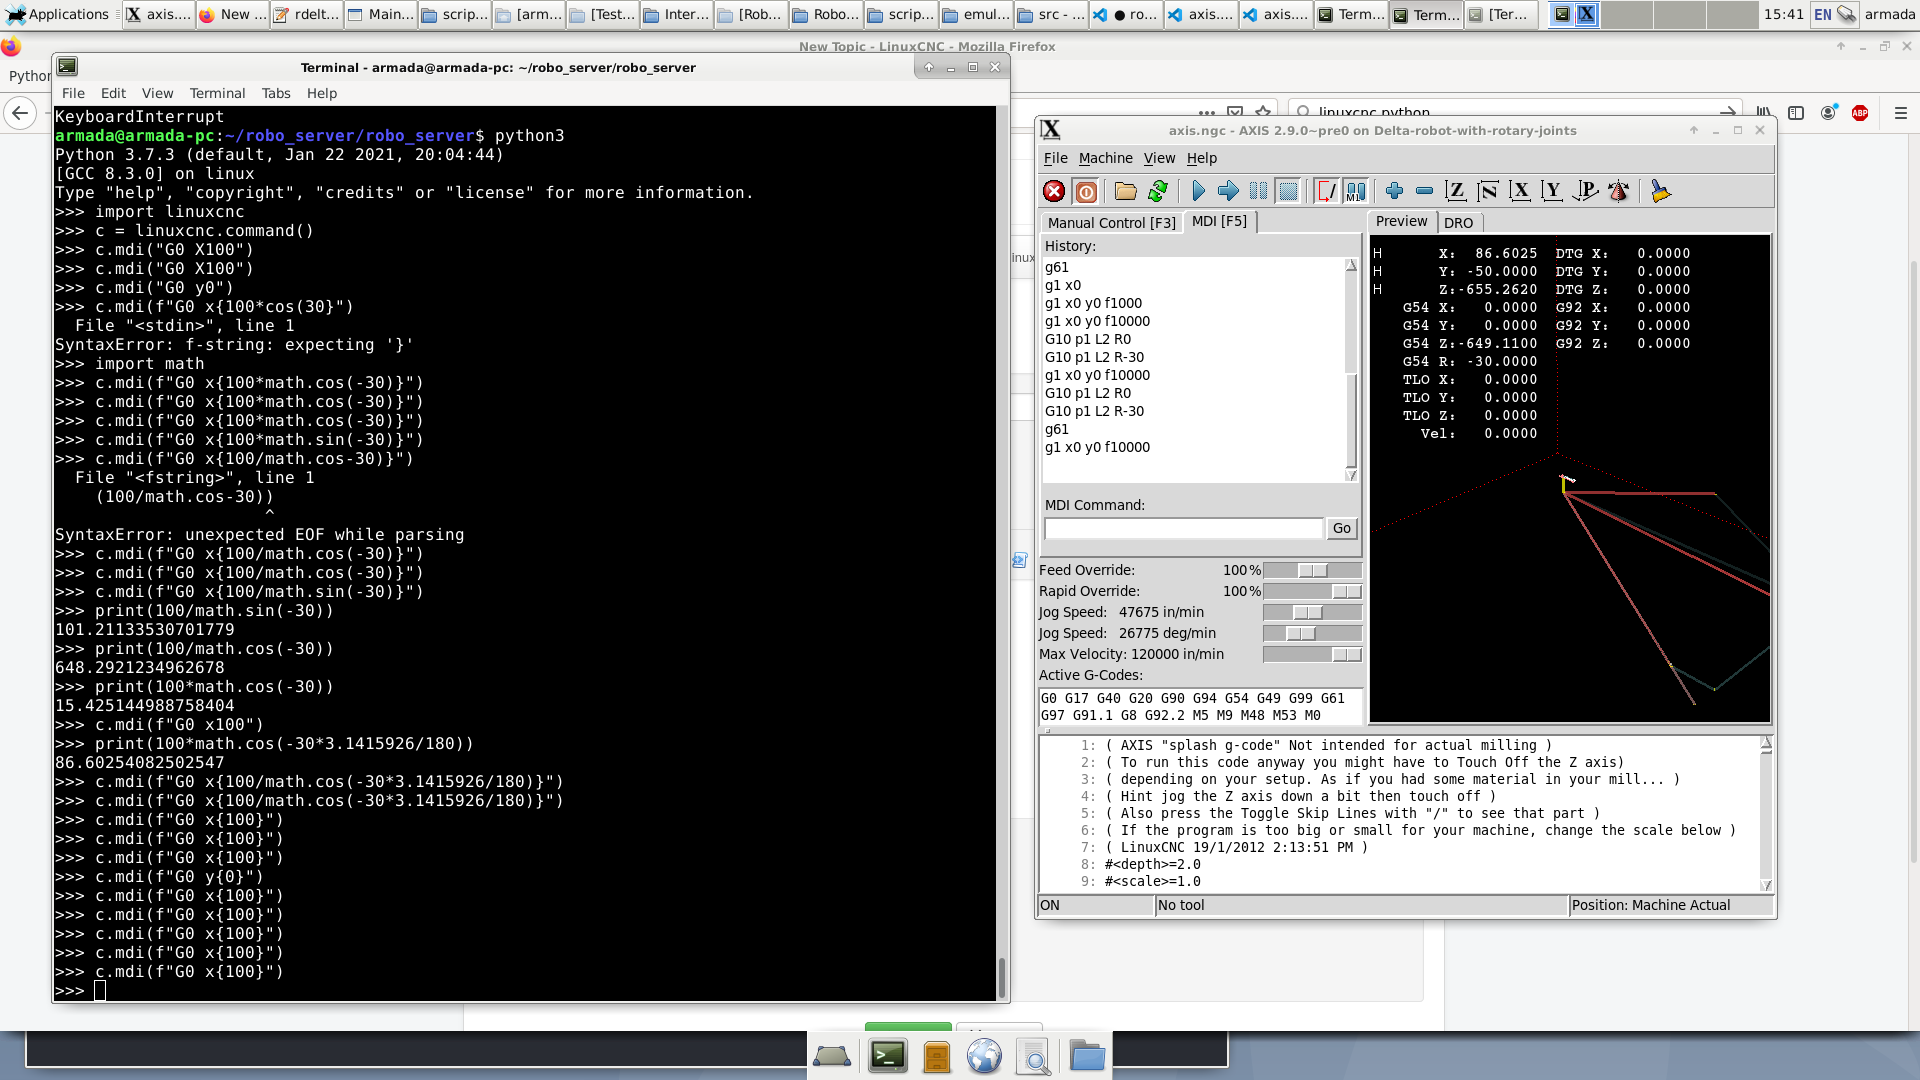Open the Firefox hamburger menu
1920x1080 pixels.
pyautogui.click(x=1900, y=113)
